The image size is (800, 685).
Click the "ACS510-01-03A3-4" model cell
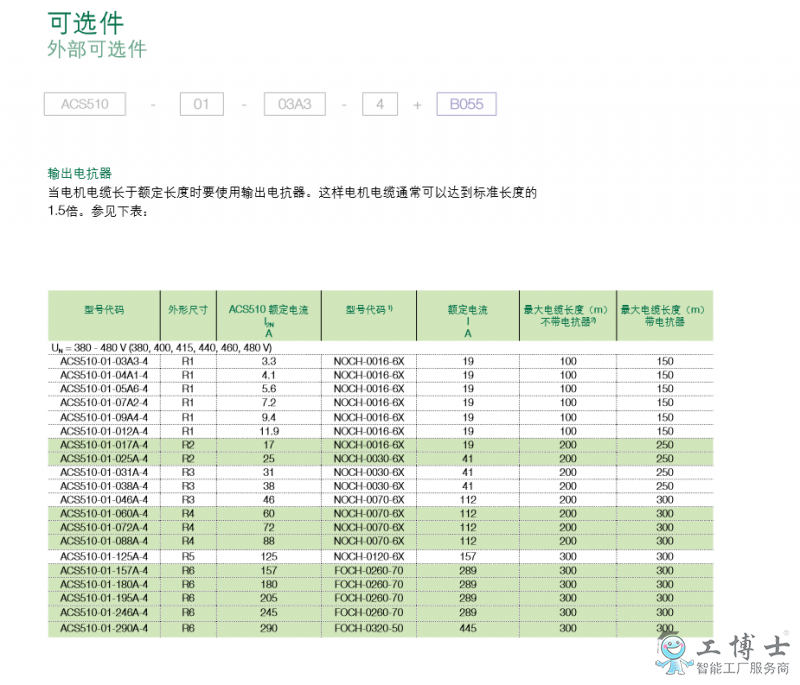pos(104,361)
